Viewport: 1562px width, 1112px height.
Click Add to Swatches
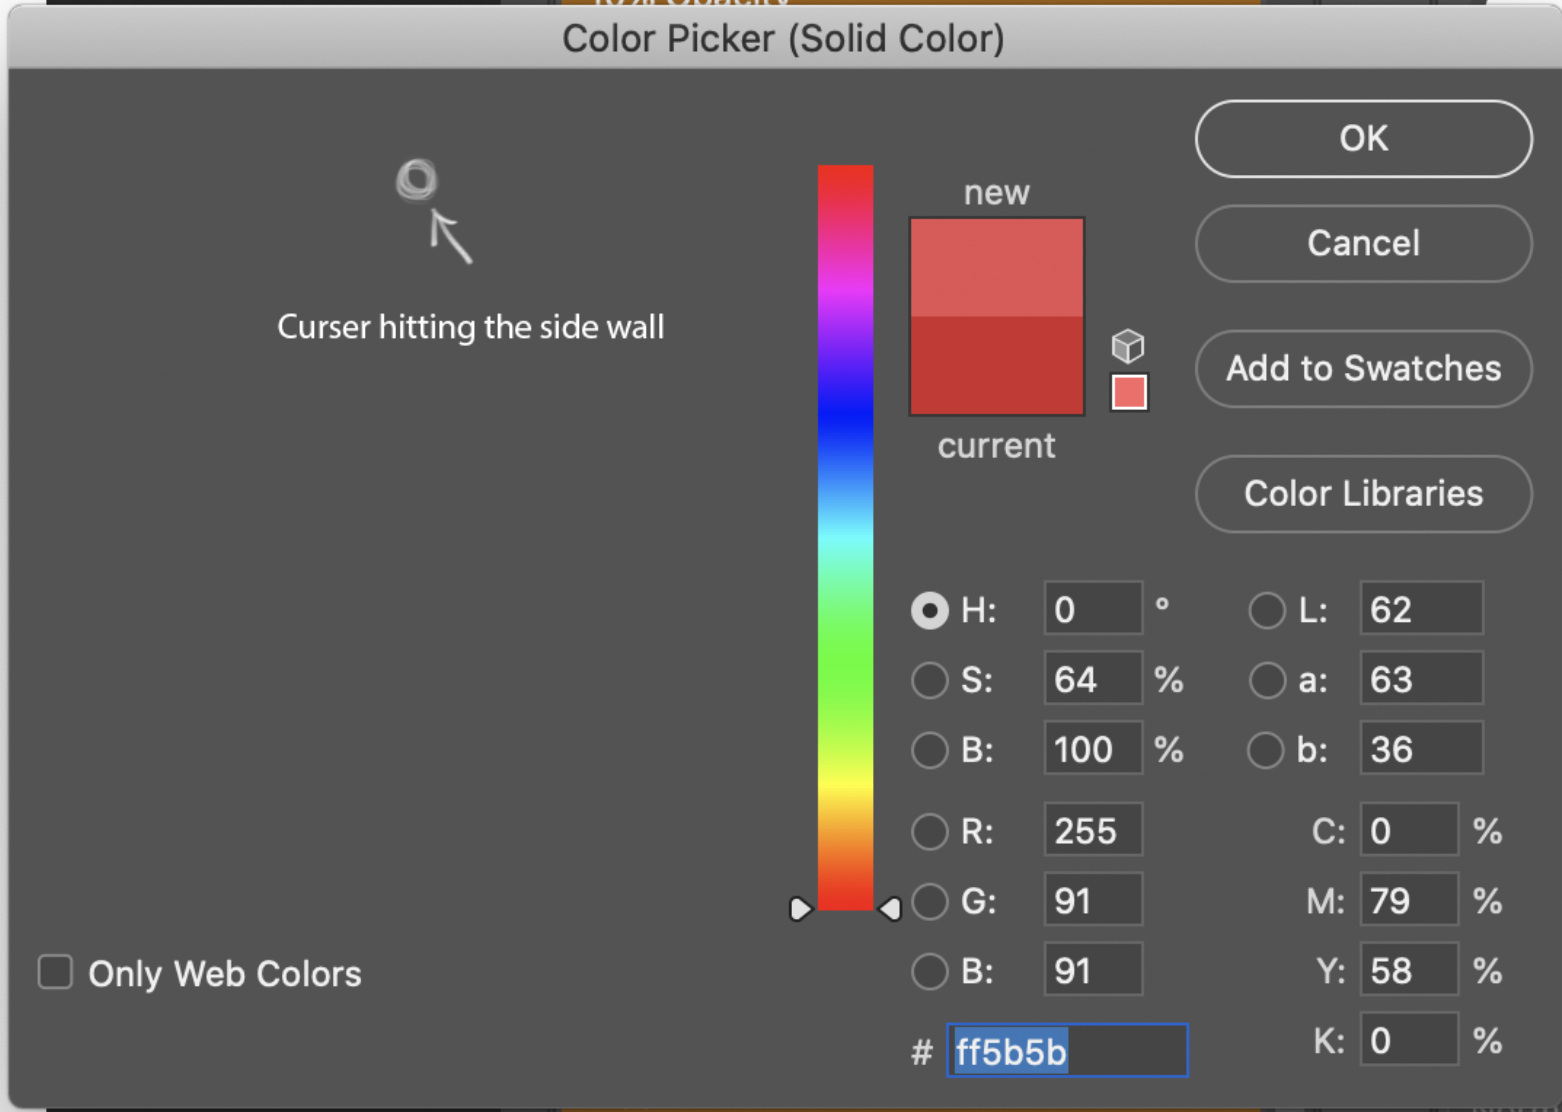(1362, 369)
